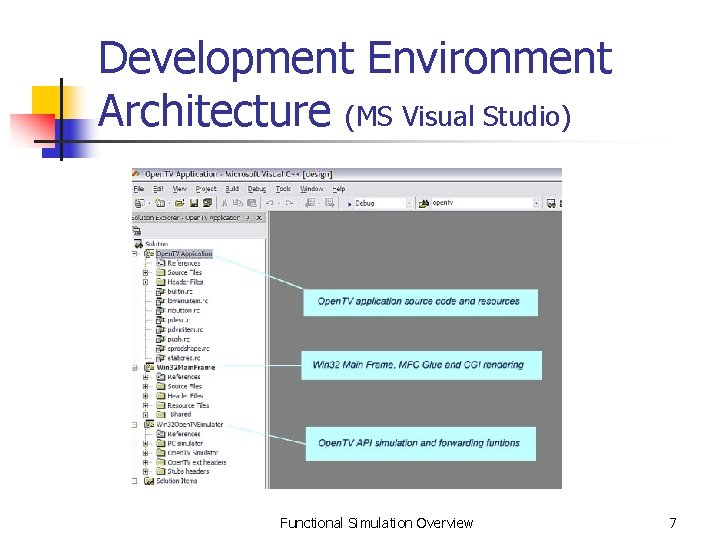The image size is (720, 540).
Task: Click the Solution root icon in tree
Action: [x=138, y=244]
